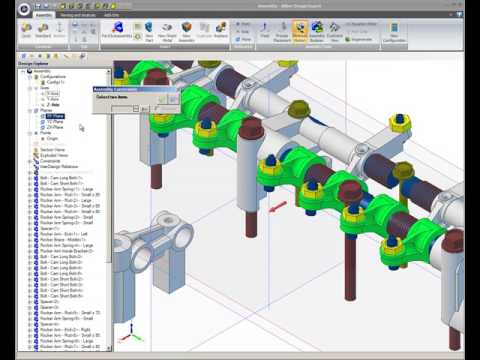The height and width of the screenshot is (360, 480).
Task: Collapse the Configurations tree node
Action: 30,77
